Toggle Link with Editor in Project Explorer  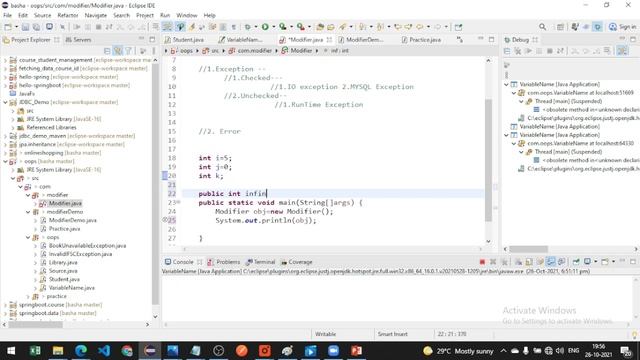tap(118, 51)
